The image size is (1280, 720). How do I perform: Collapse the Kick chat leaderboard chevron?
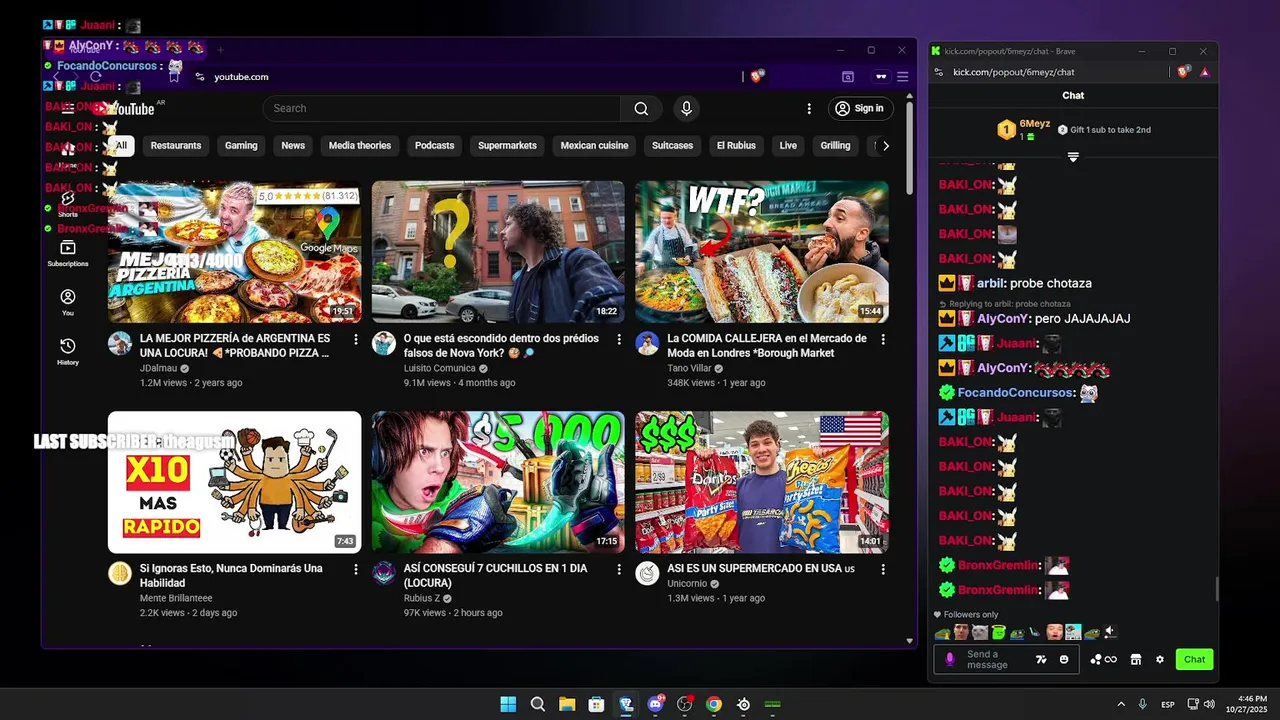click(x=1073, y=157)
